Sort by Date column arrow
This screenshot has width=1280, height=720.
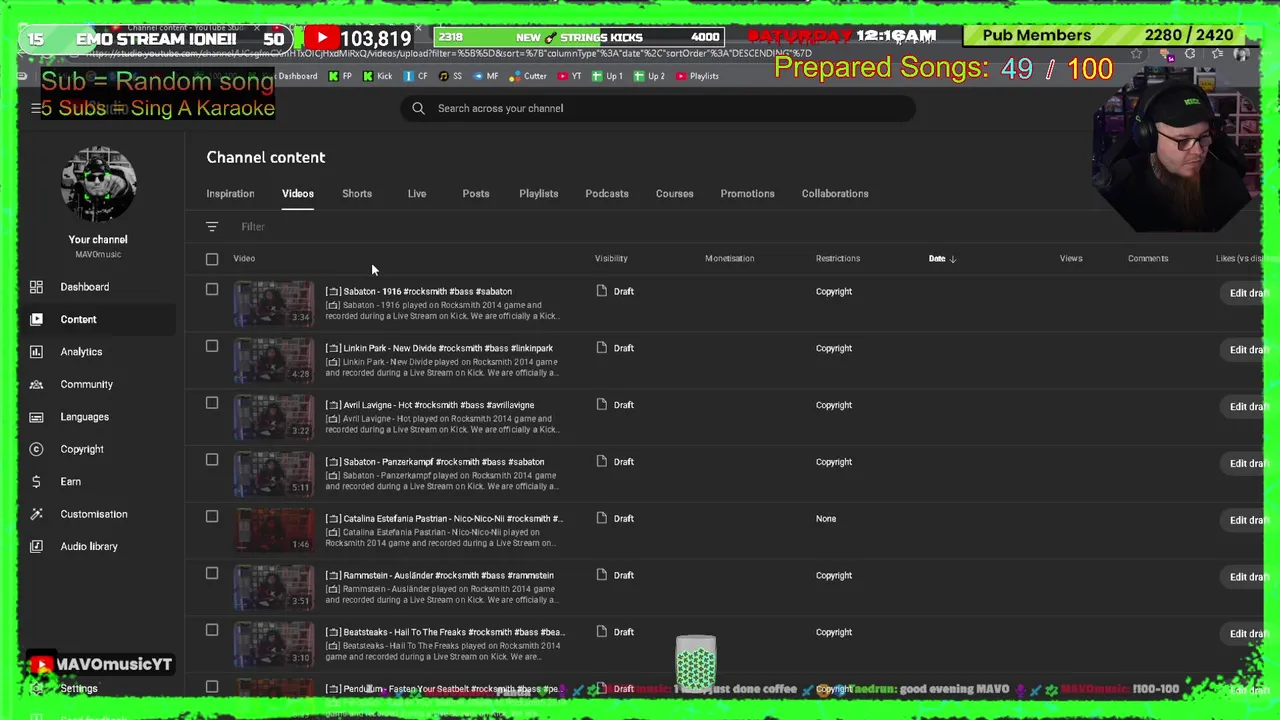pos(952,259)
